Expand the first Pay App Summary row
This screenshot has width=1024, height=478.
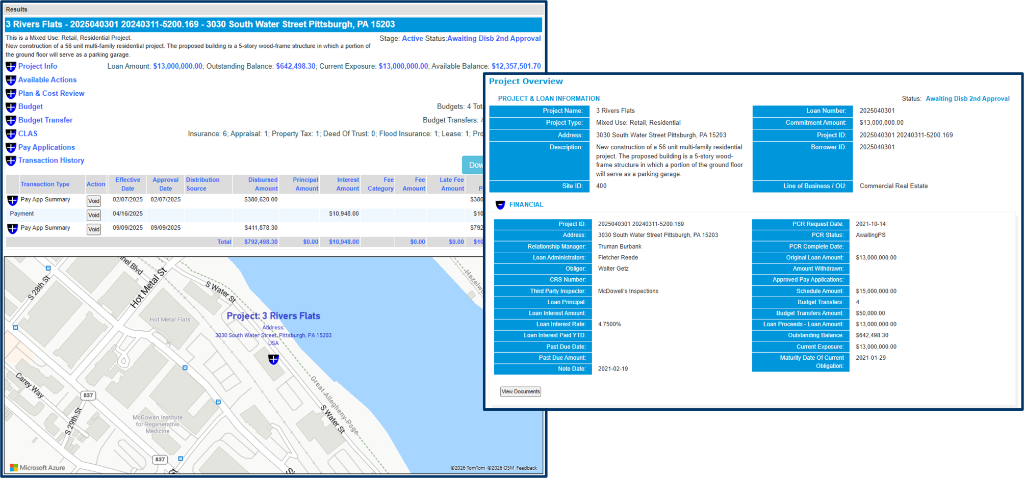coord(13,200)
